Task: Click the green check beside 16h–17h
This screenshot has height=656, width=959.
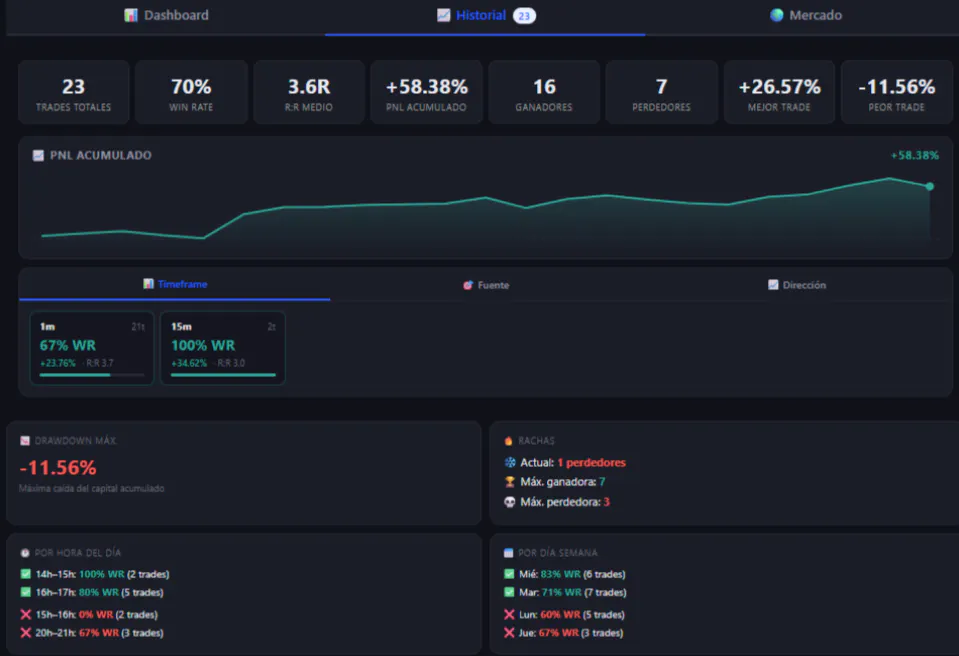Action: click(x=26, y=592)
